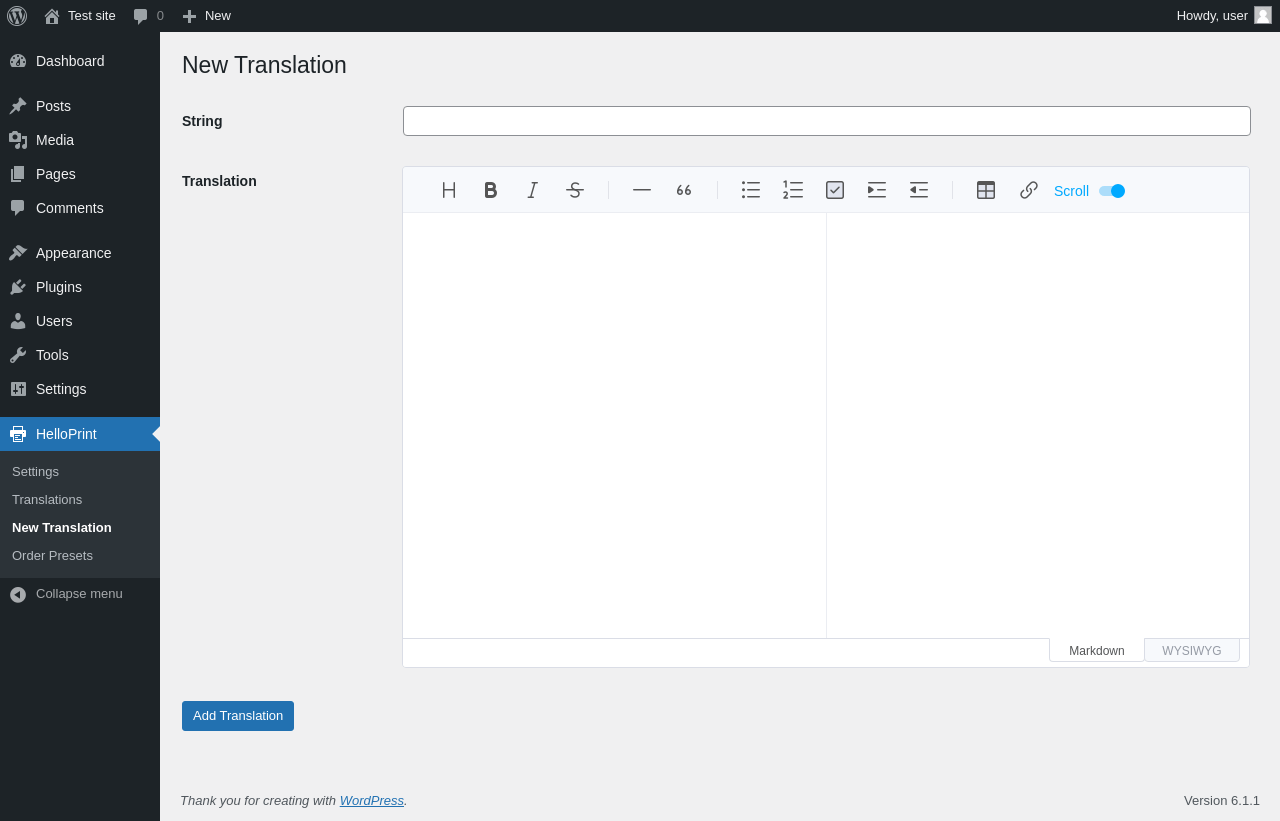This screenshot has height=821, width=1280.
Task: Go to the Dashboard menu
Action: (x=80, y=61)
